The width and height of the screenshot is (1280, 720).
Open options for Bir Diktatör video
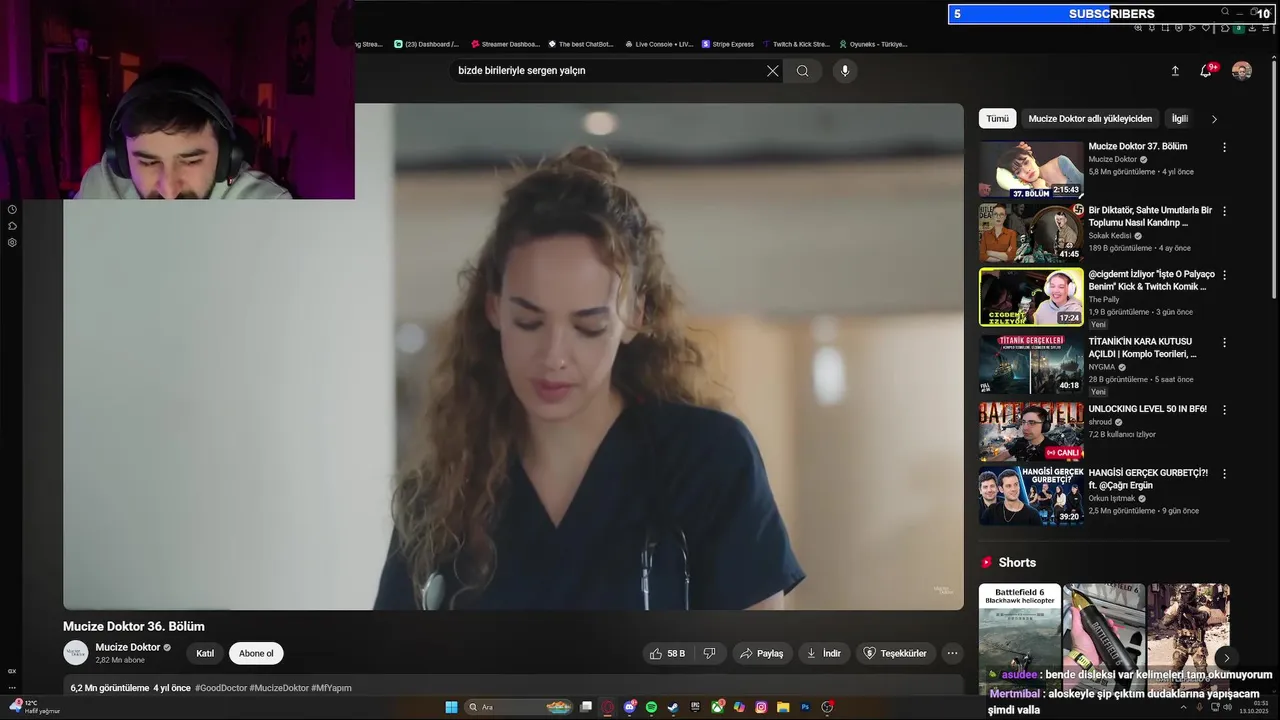pos(1224,211)
